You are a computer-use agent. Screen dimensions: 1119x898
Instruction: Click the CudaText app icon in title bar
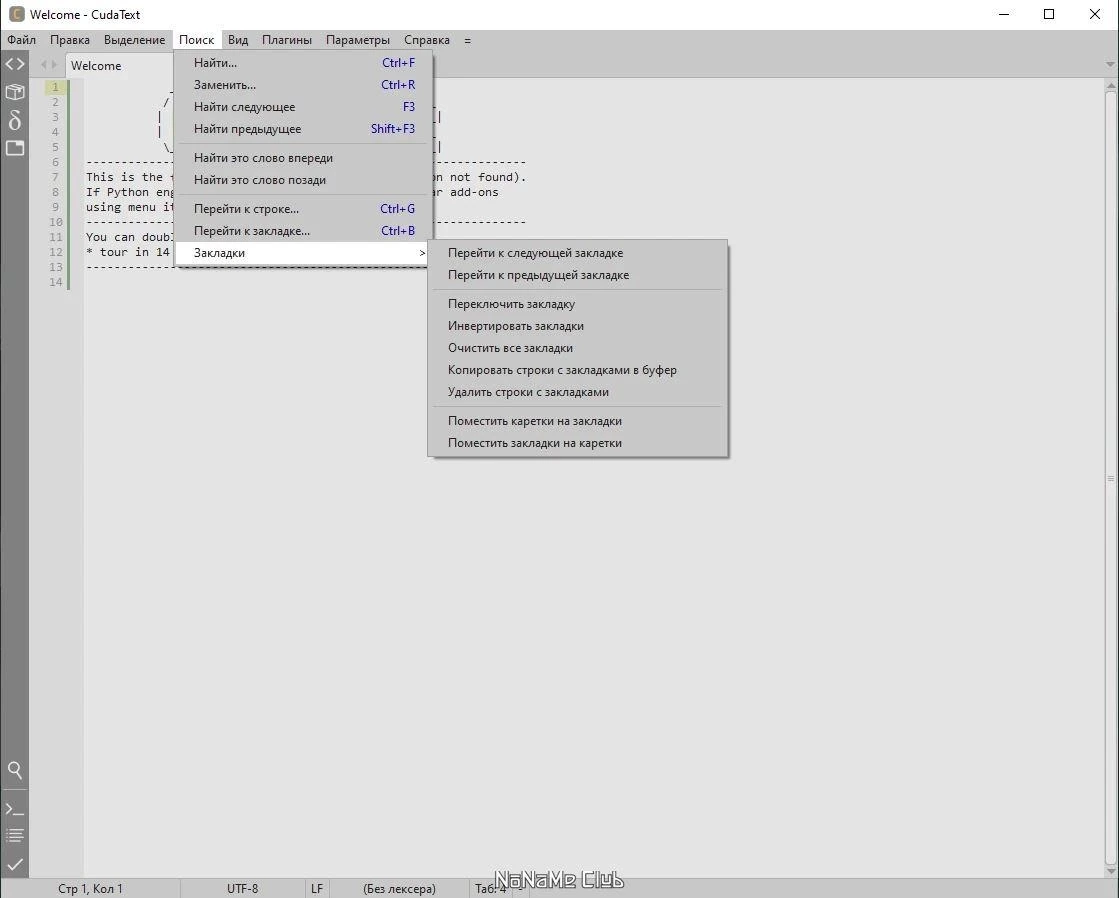pos(16,14)
